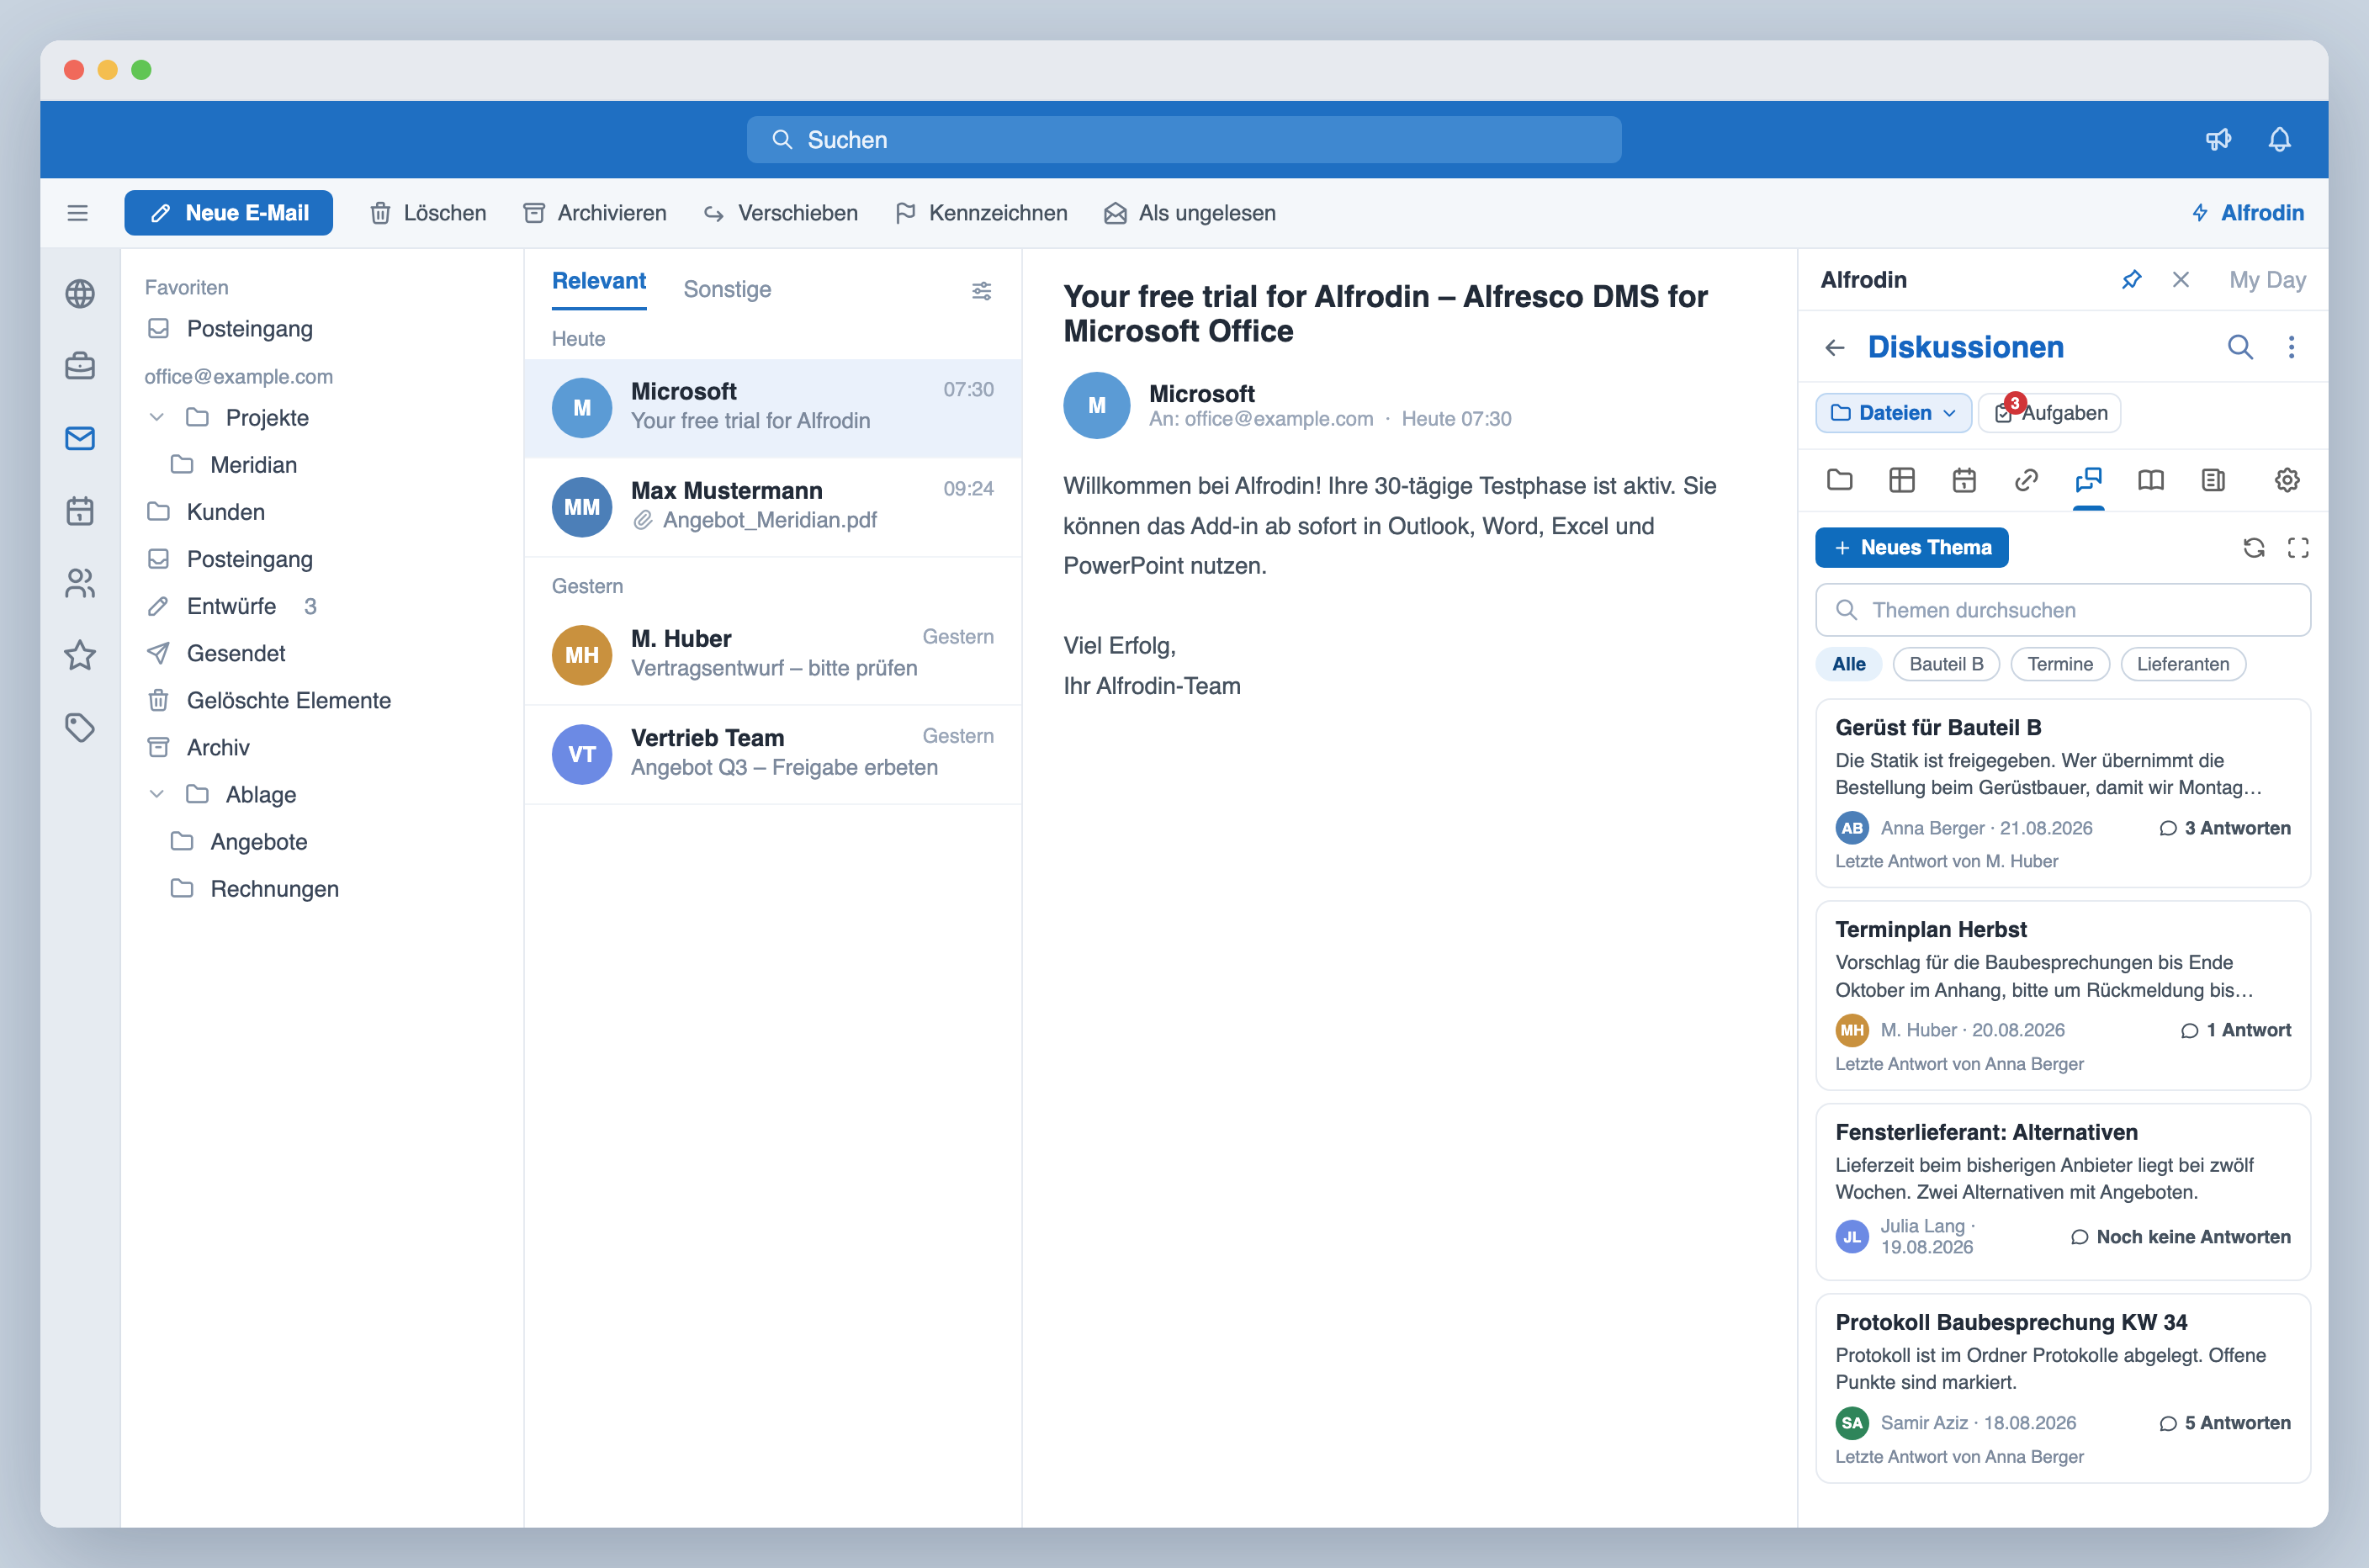Open the Entwürfe folder

231,606
